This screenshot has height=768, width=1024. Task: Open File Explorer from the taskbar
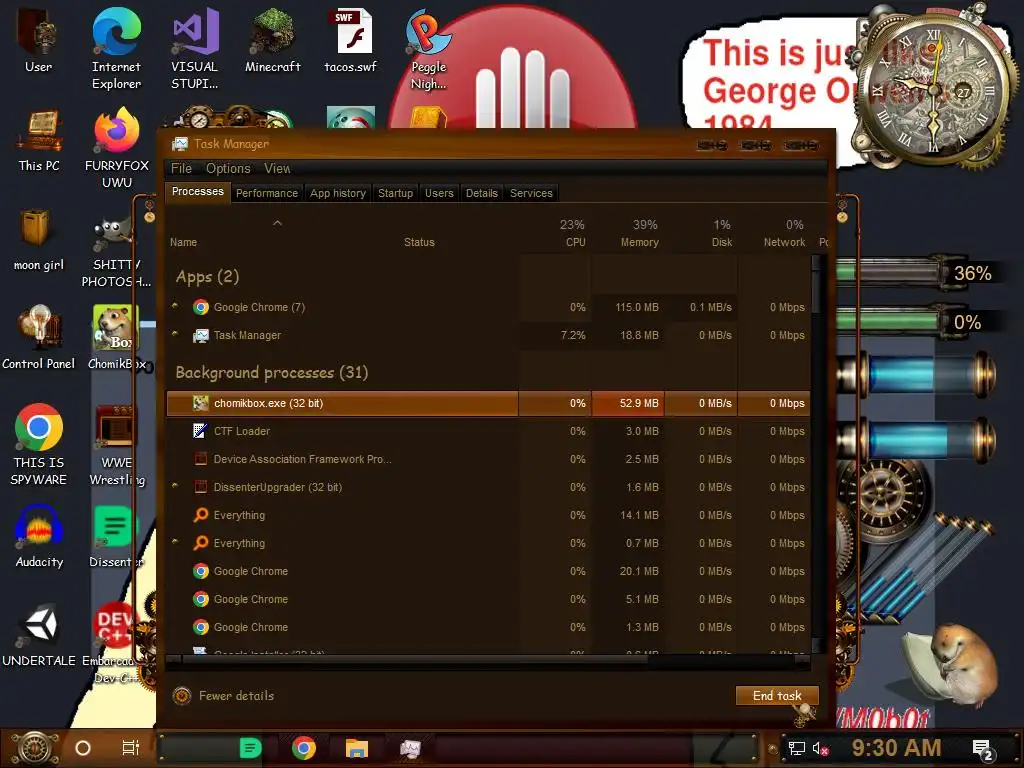pos(357,748)
